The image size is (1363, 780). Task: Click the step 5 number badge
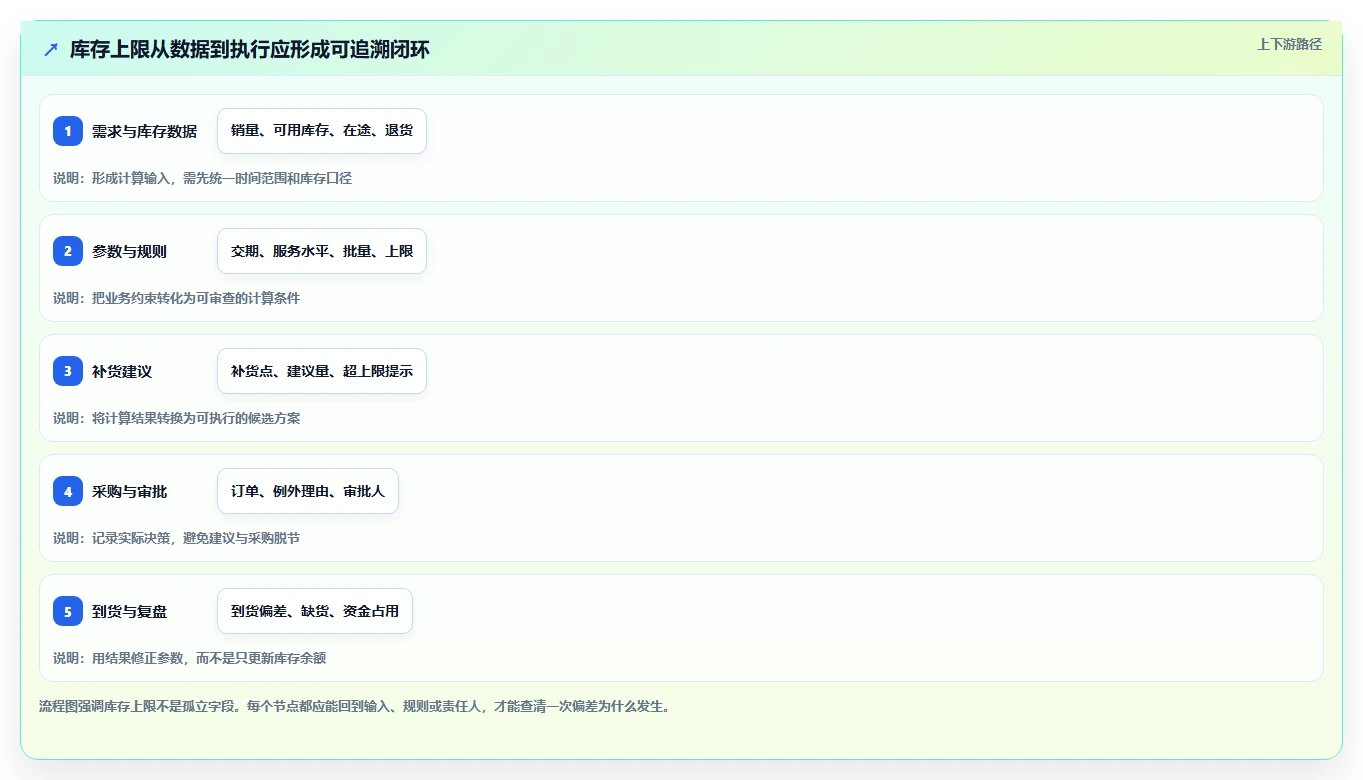click(68, 611)
